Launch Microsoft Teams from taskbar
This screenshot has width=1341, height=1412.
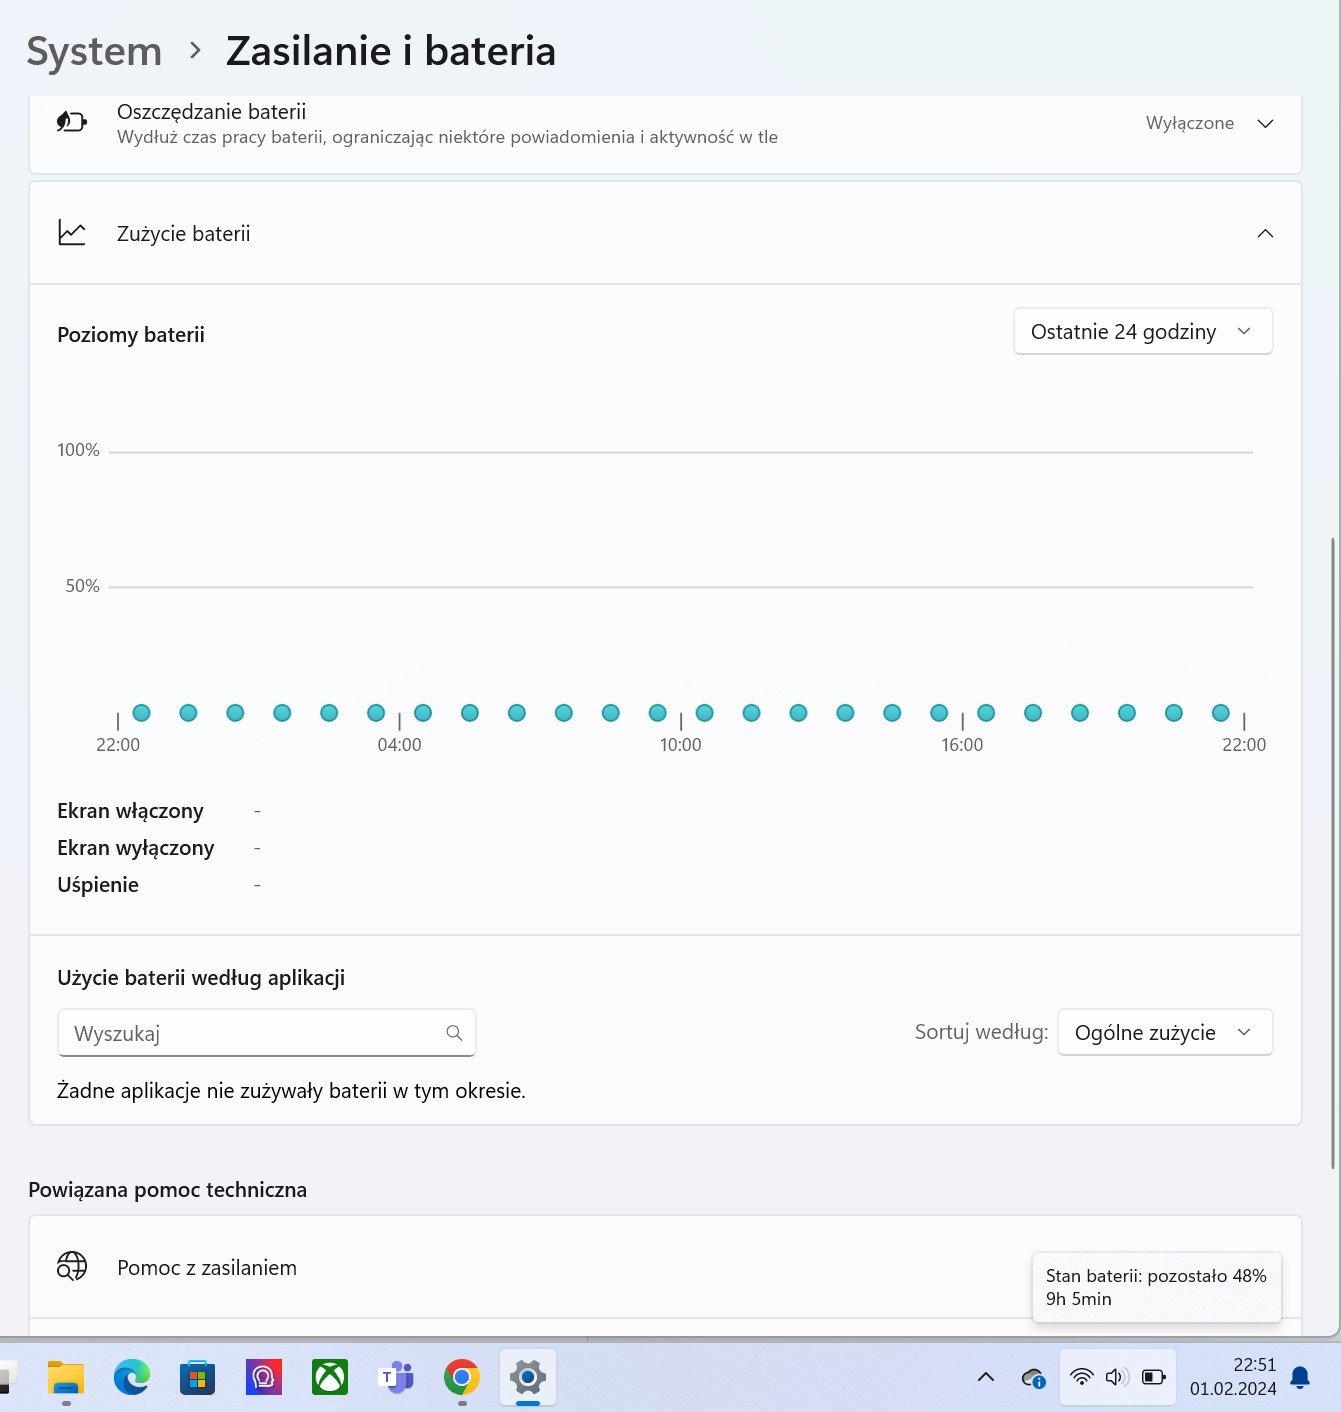(396, 1378)
